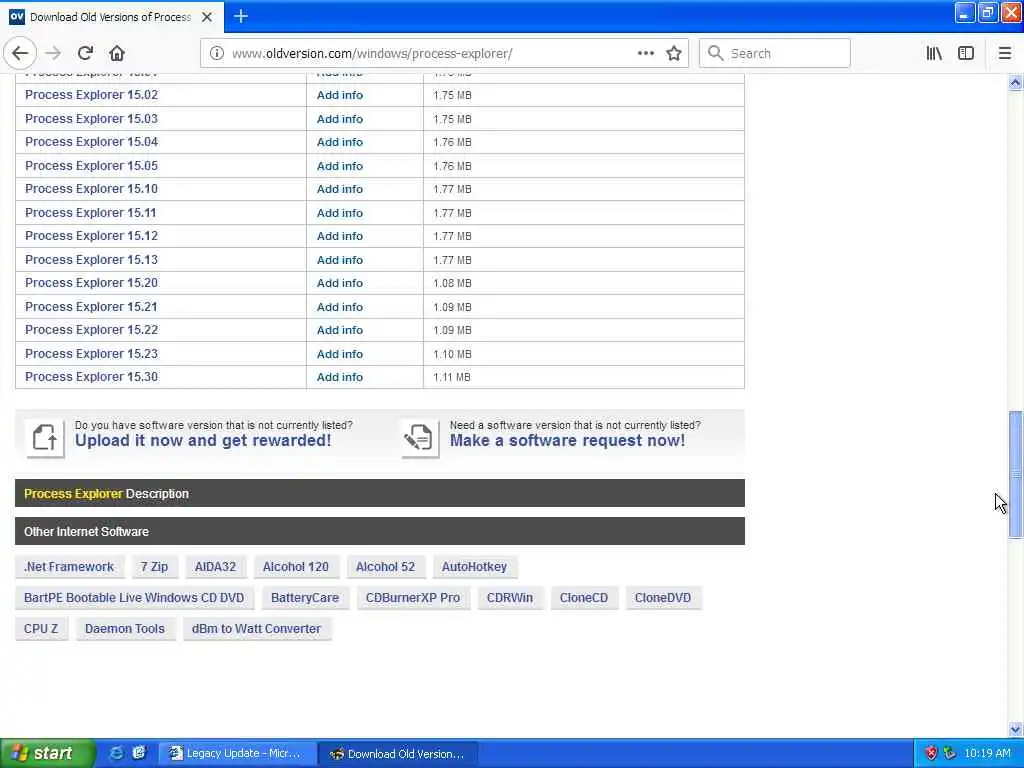Click the second quick launch icon
The image size is (1024, 768).
[x=139, y=753]
